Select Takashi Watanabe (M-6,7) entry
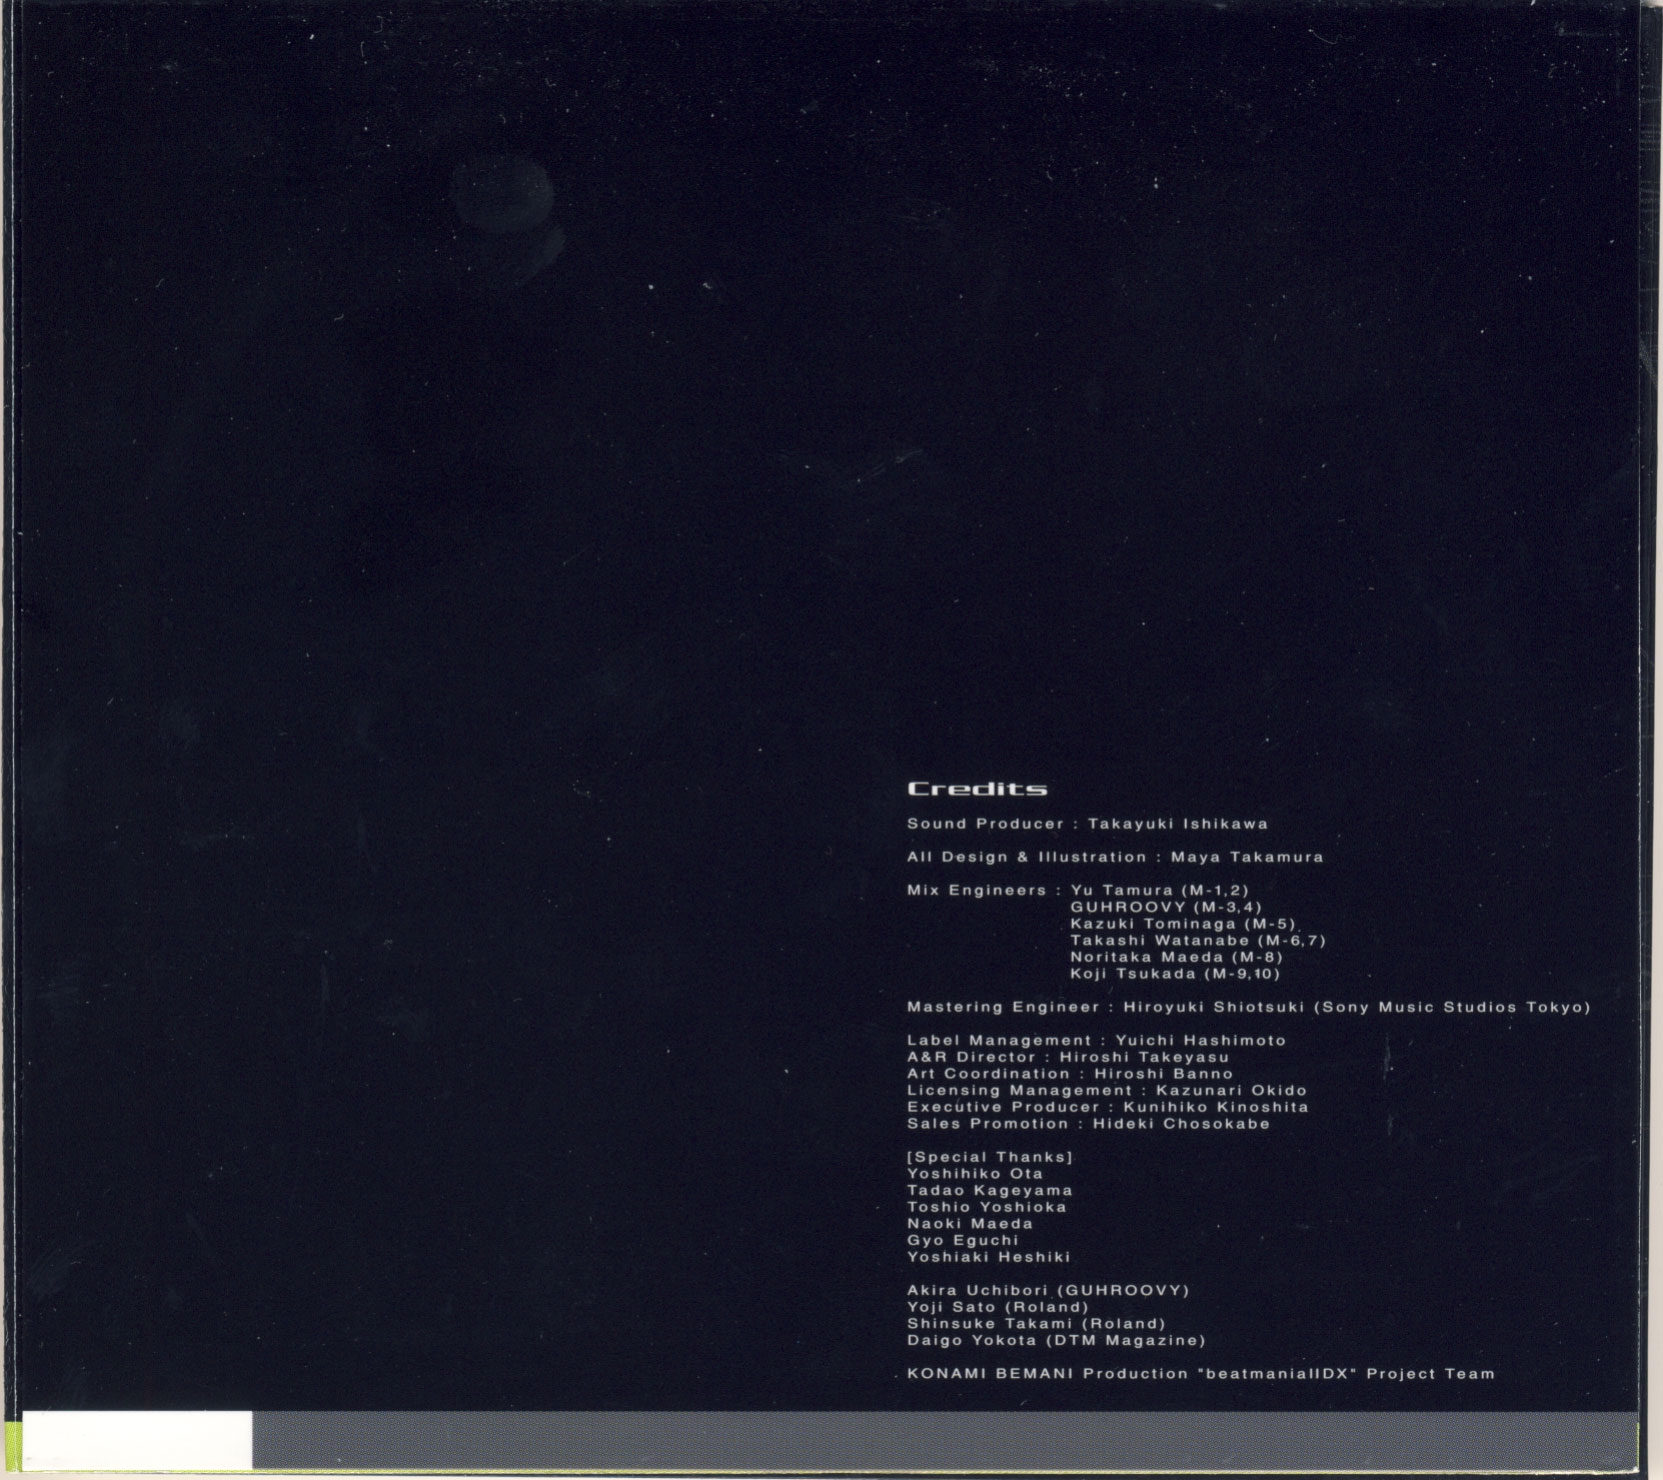This screenshot has height=1480, width=1663. tap(1197, 940)
